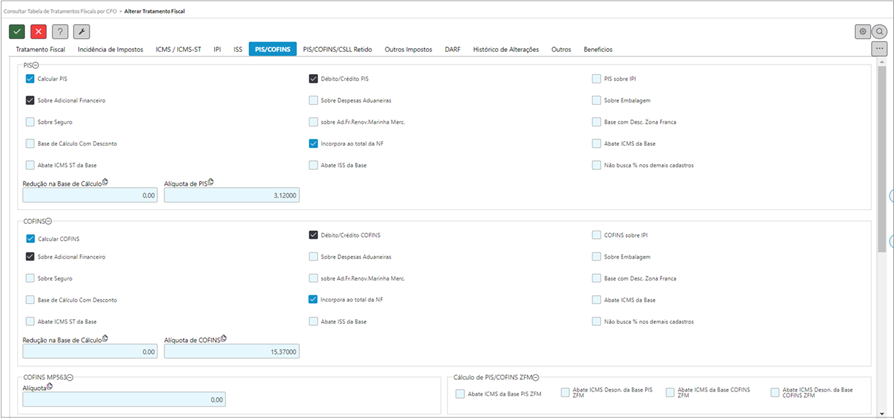Switch to the ICMS / ICMS-ST tab
This screenshot has width=894, height=419.
pyautogui.click(x=176, y=49)
